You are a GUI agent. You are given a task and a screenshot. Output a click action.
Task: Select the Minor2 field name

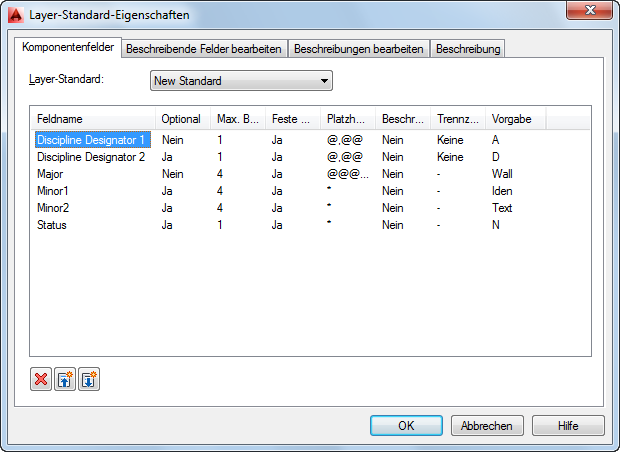coord(53,208)
